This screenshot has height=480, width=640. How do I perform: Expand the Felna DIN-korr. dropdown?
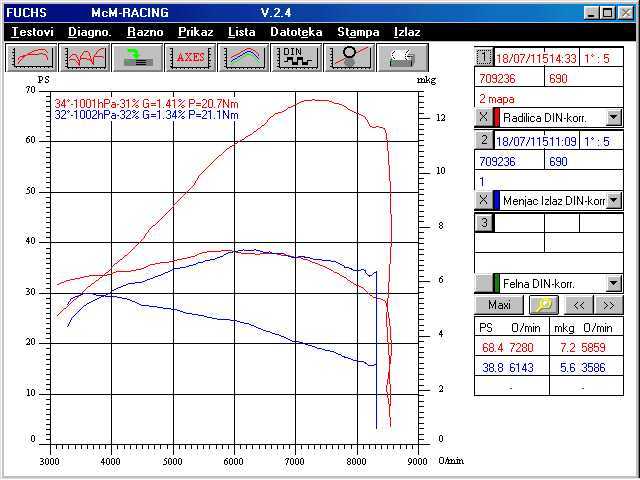pyautogui.click(x=614, y=283)
